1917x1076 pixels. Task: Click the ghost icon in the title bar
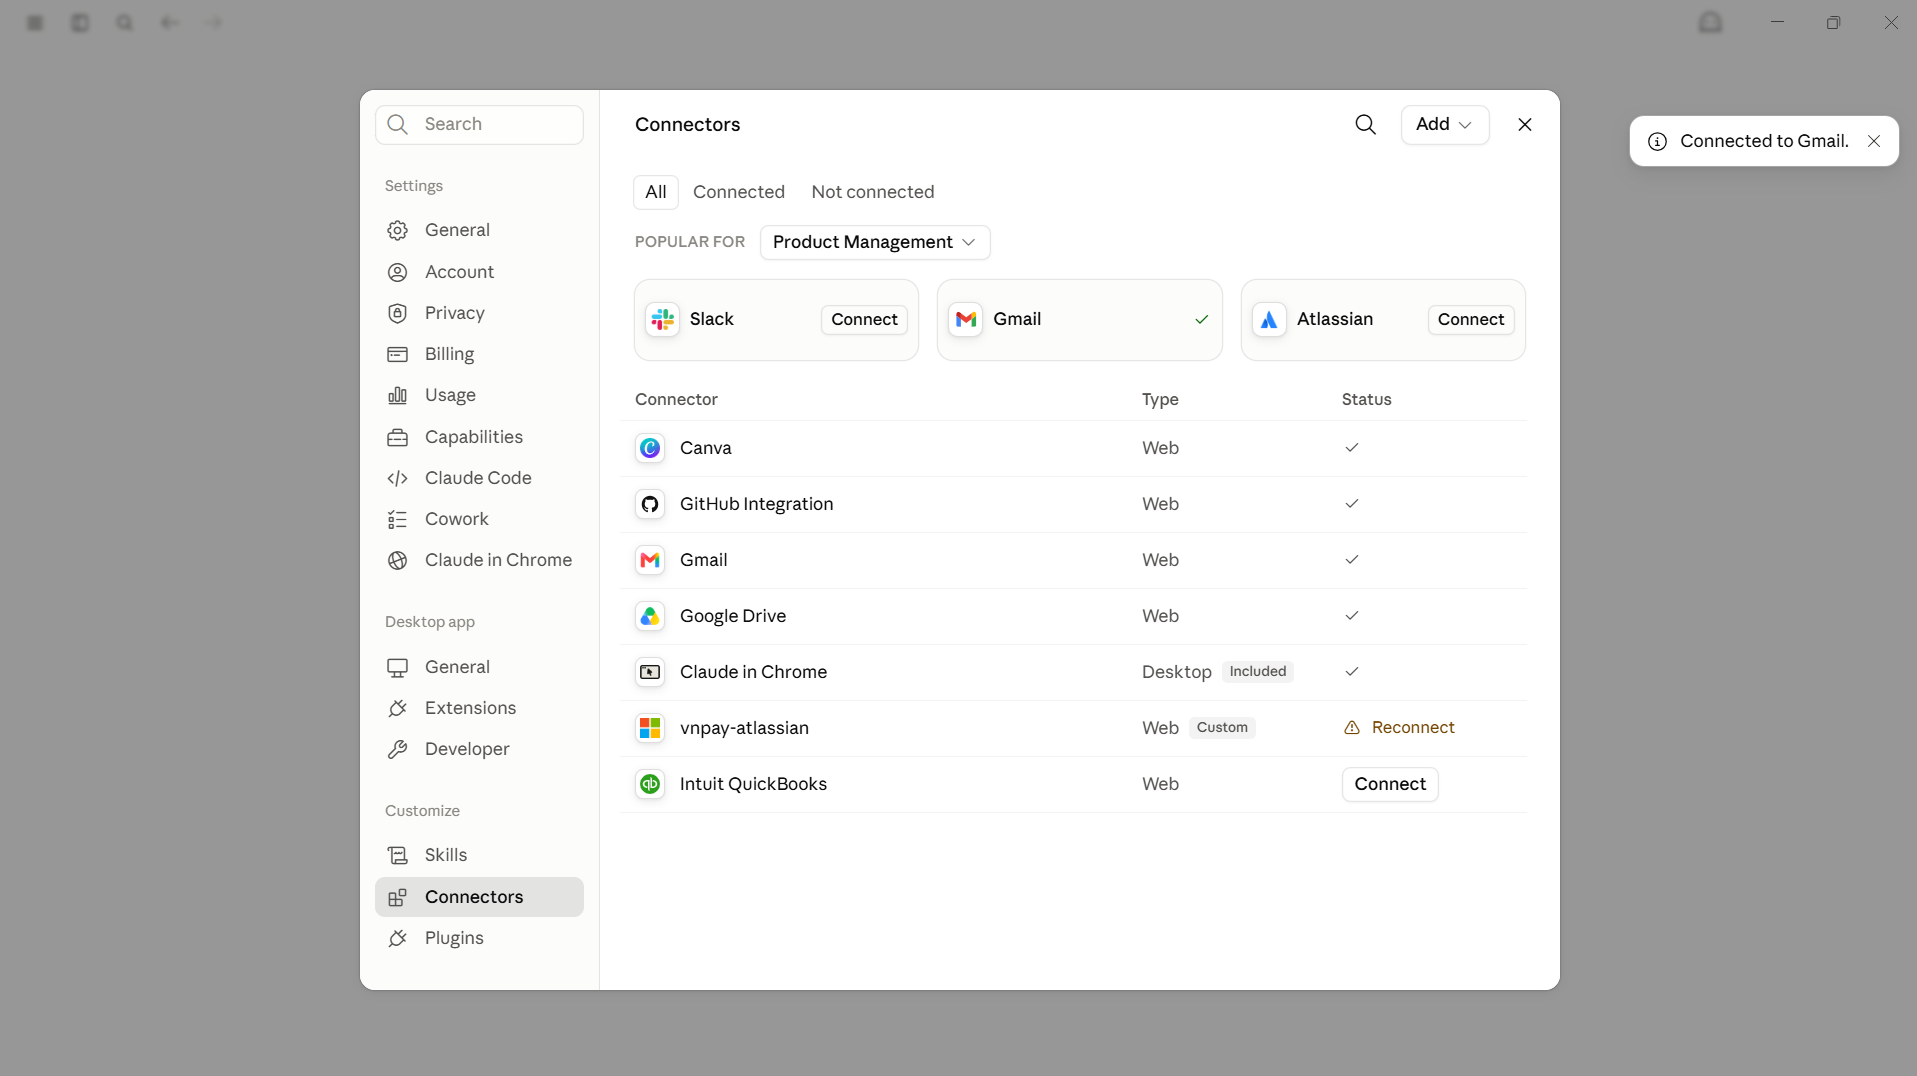(x=1710, y=22)
